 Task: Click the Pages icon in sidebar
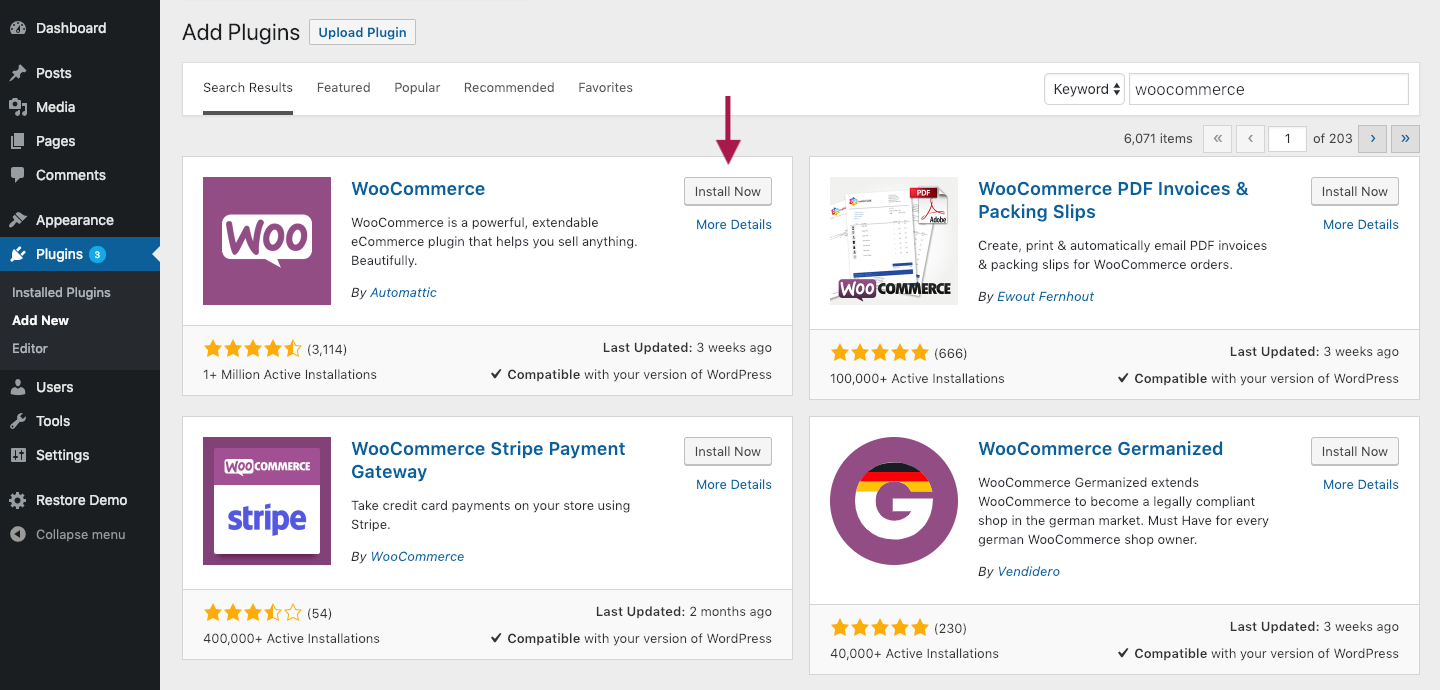coord(18,141)
